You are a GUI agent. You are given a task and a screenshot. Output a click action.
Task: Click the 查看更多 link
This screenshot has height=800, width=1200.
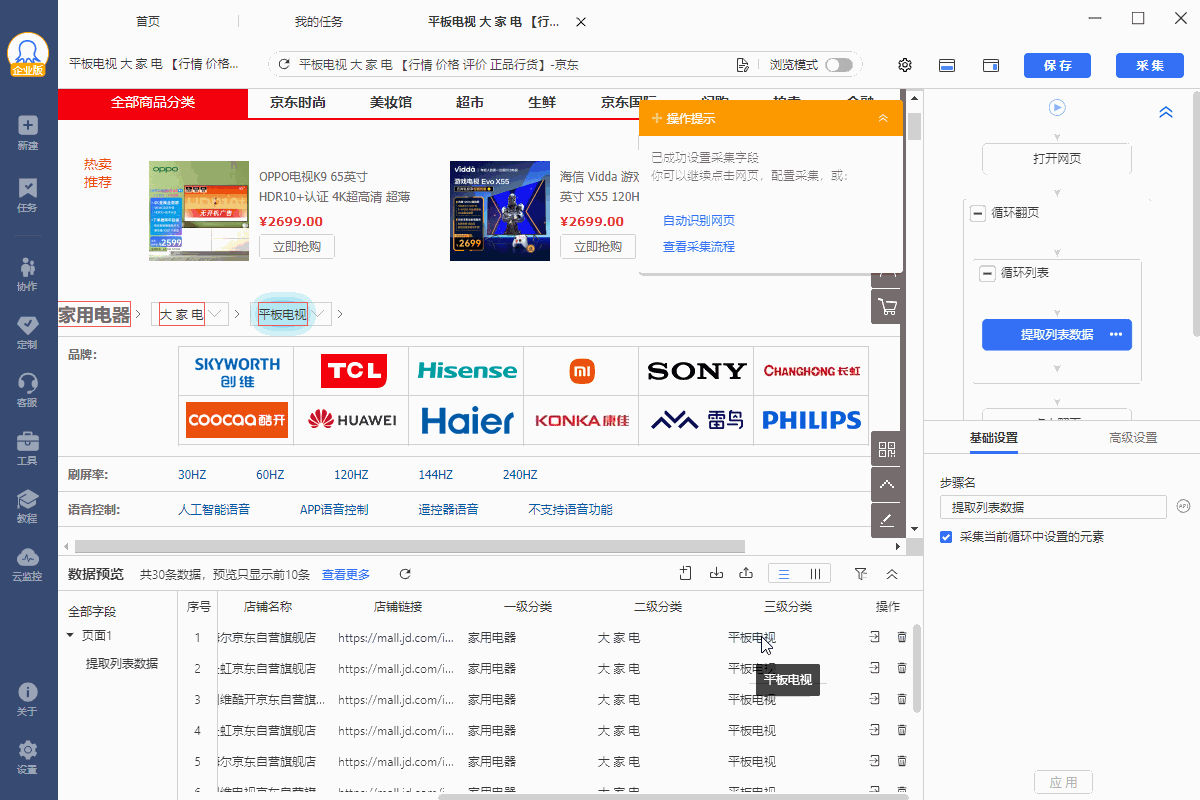click(x=346, y=575)
